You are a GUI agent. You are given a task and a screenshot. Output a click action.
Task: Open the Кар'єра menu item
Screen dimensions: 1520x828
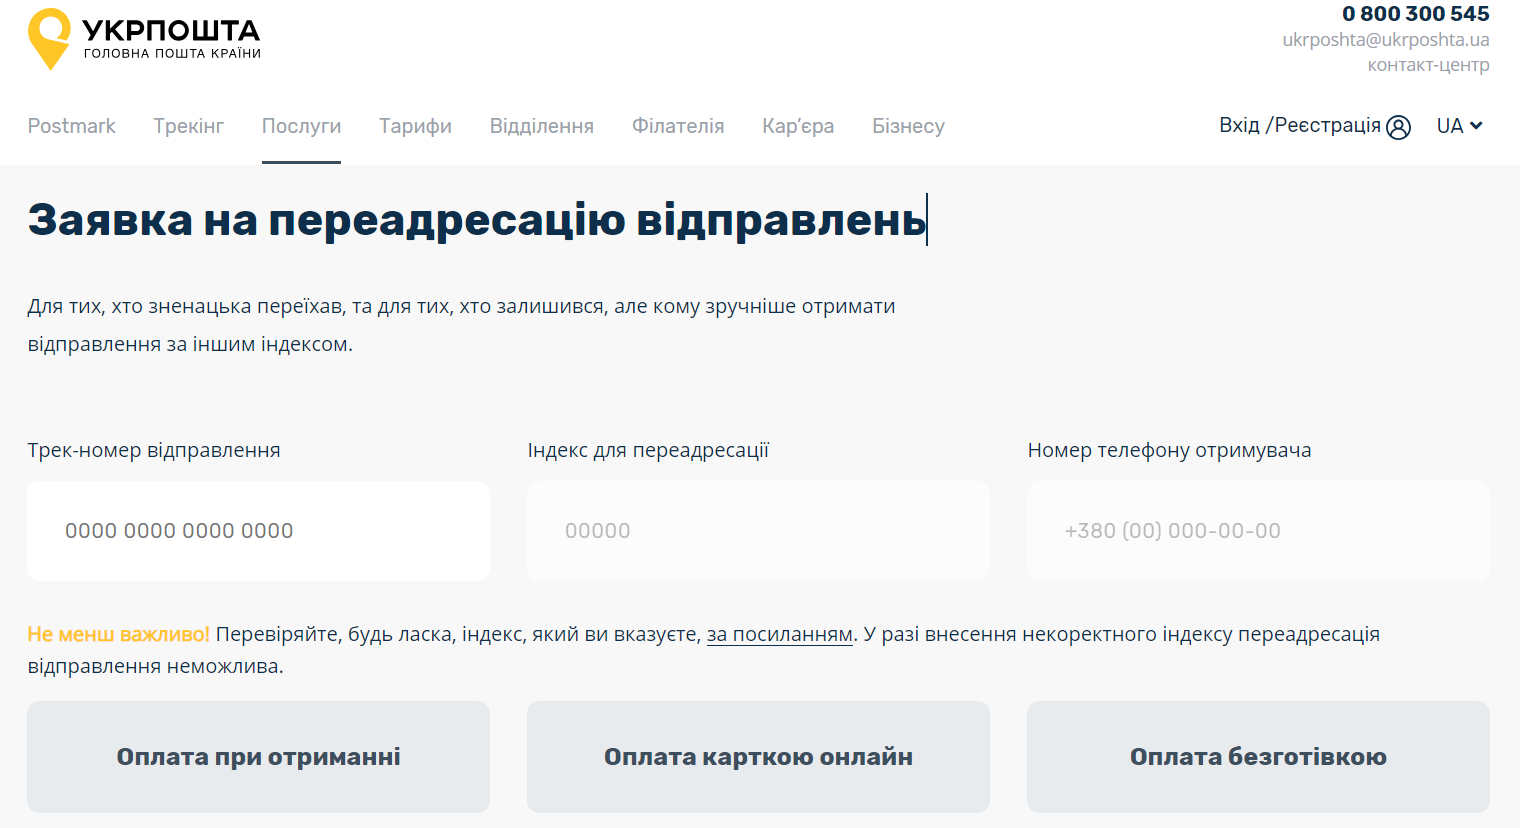(x=798, y=126)
